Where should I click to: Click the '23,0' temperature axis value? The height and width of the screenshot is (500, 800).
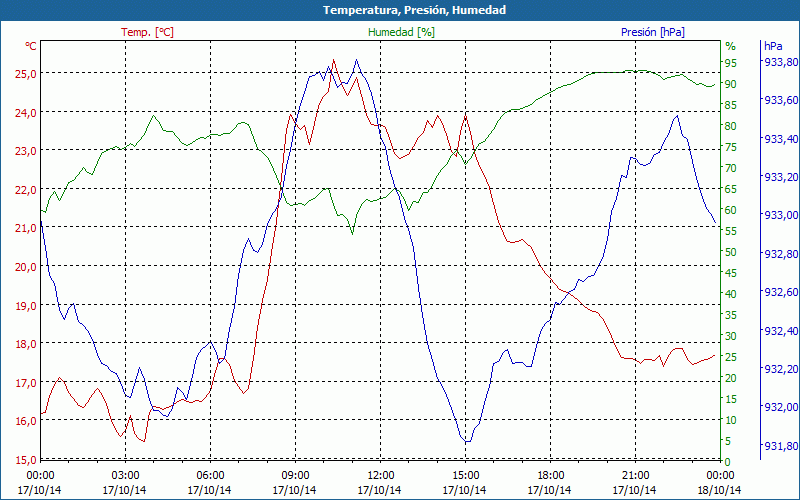26,151
